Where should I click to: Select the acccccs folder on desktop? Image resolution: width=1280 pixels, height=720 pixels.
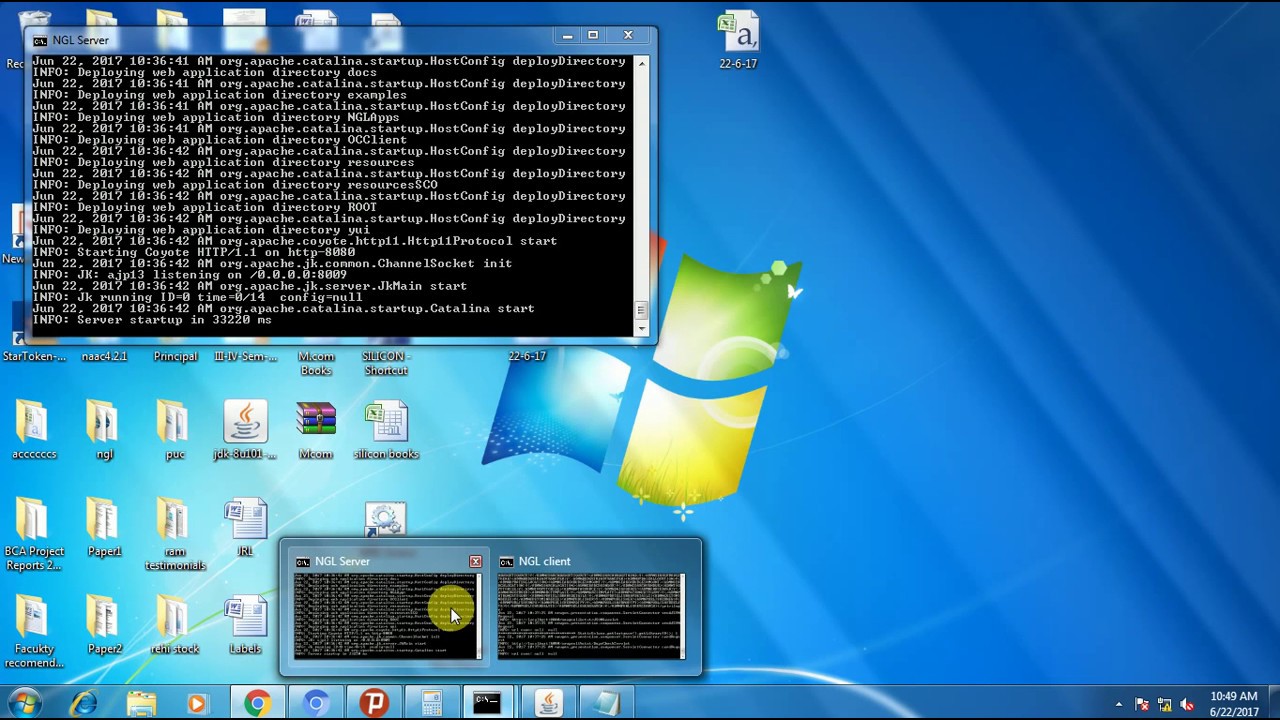click(33, 431)
